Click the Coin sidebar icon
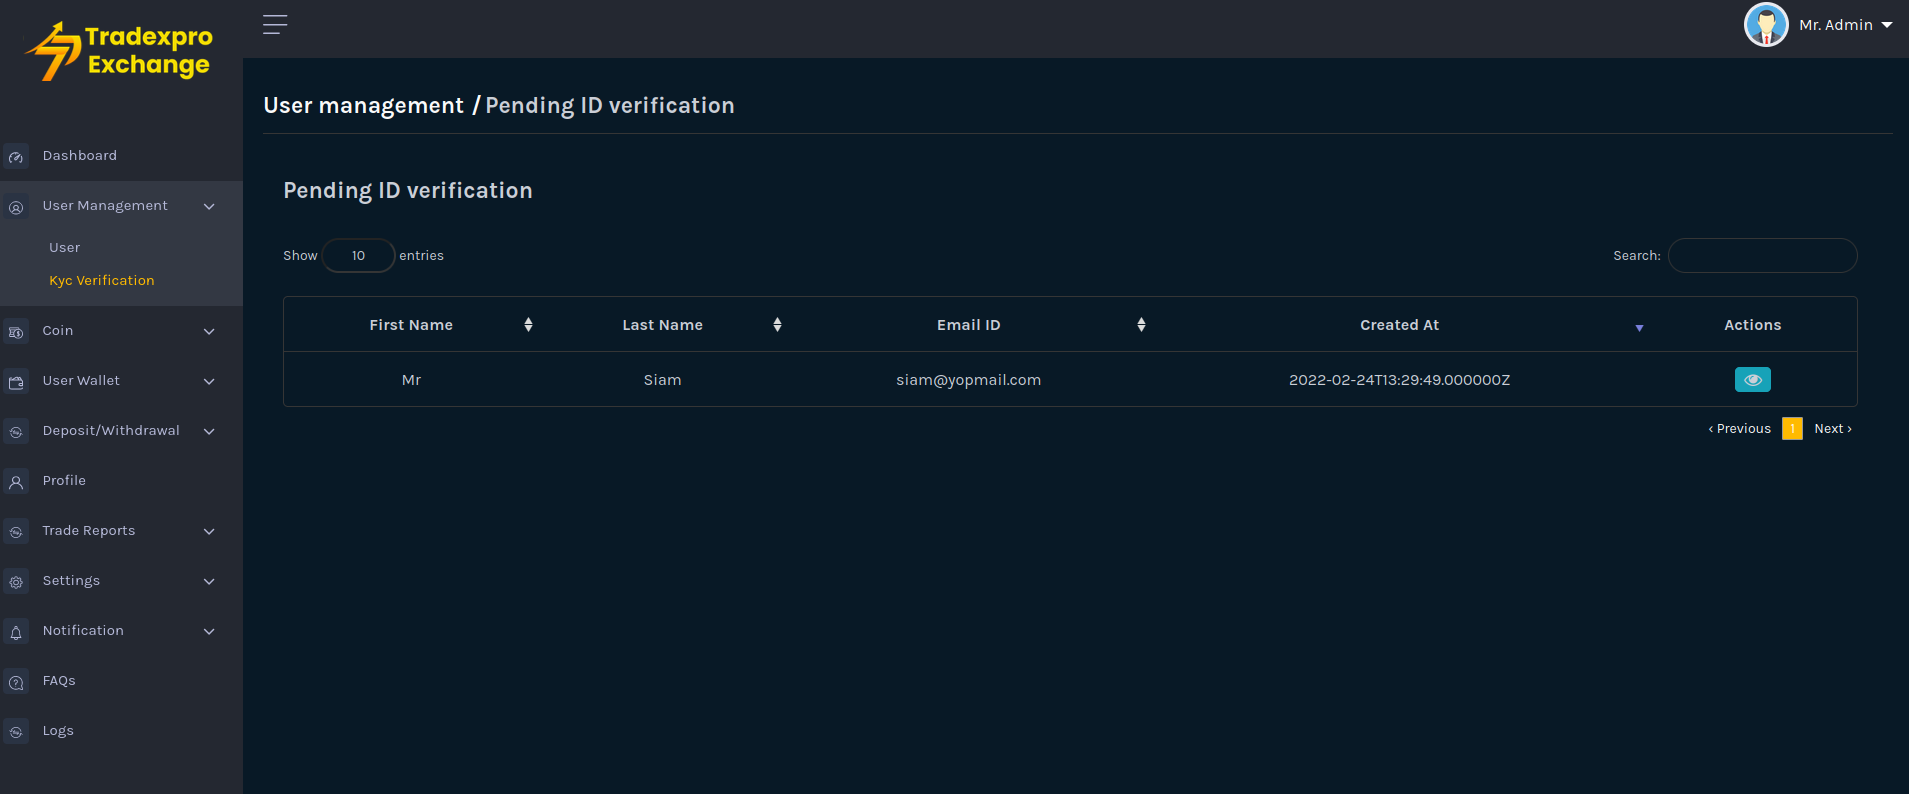Viewport: 1909px width, 794px height. (16, 332)
